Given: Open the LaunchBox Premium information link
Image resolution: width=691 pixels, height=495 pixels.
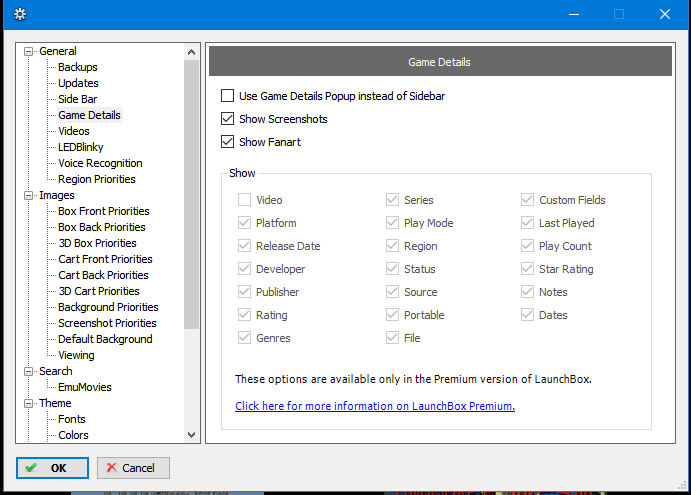Looking at the screenshot, I should [375, 406].
